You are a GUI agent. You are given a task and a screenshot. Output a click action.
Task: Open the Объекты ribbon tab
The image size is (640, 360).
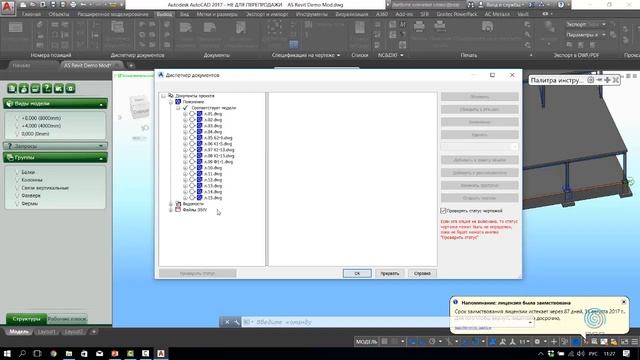point(59,14)
